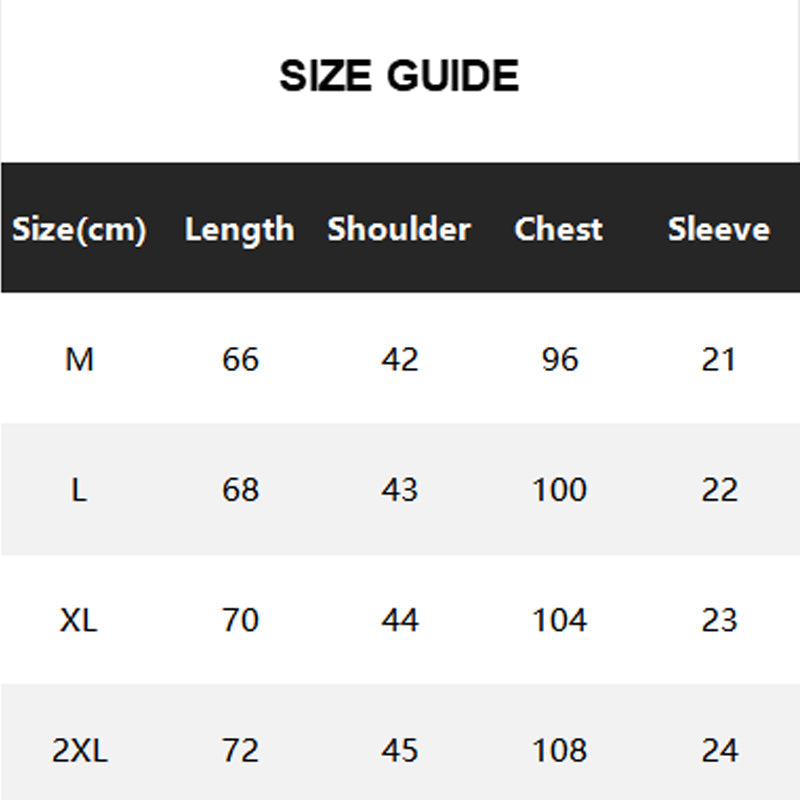This screenshot has width=800, height=800.
Task: Select the shoulder value 44 for XL
Action: (x=400, y=620)
